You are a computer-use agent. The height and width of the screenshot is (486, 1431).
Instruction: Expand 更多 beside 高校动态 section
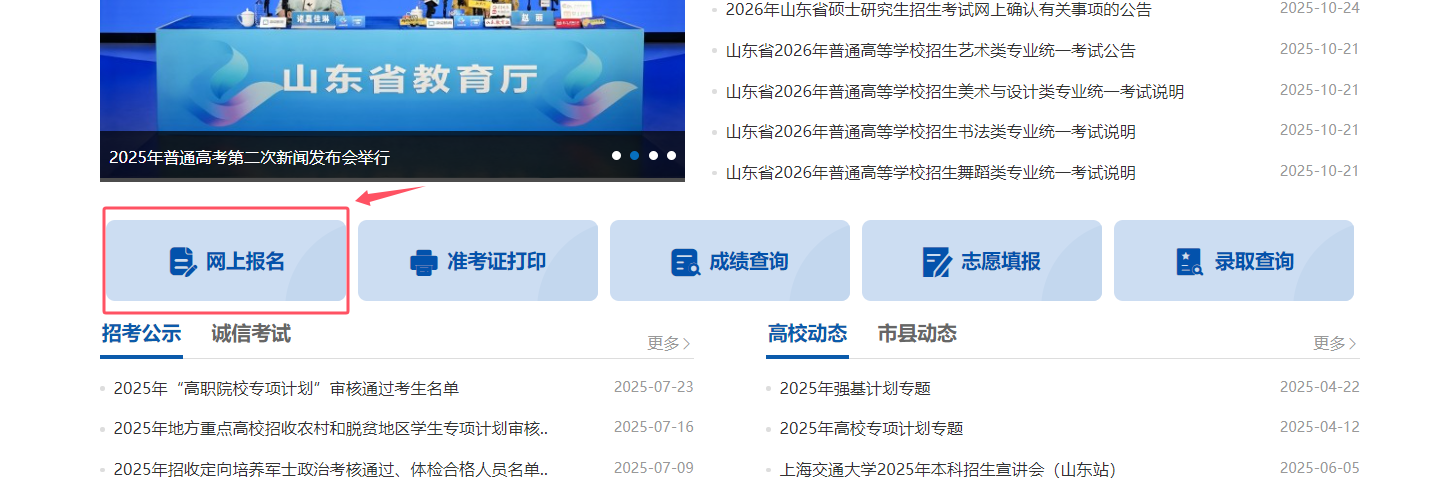tap(1334, 343)
